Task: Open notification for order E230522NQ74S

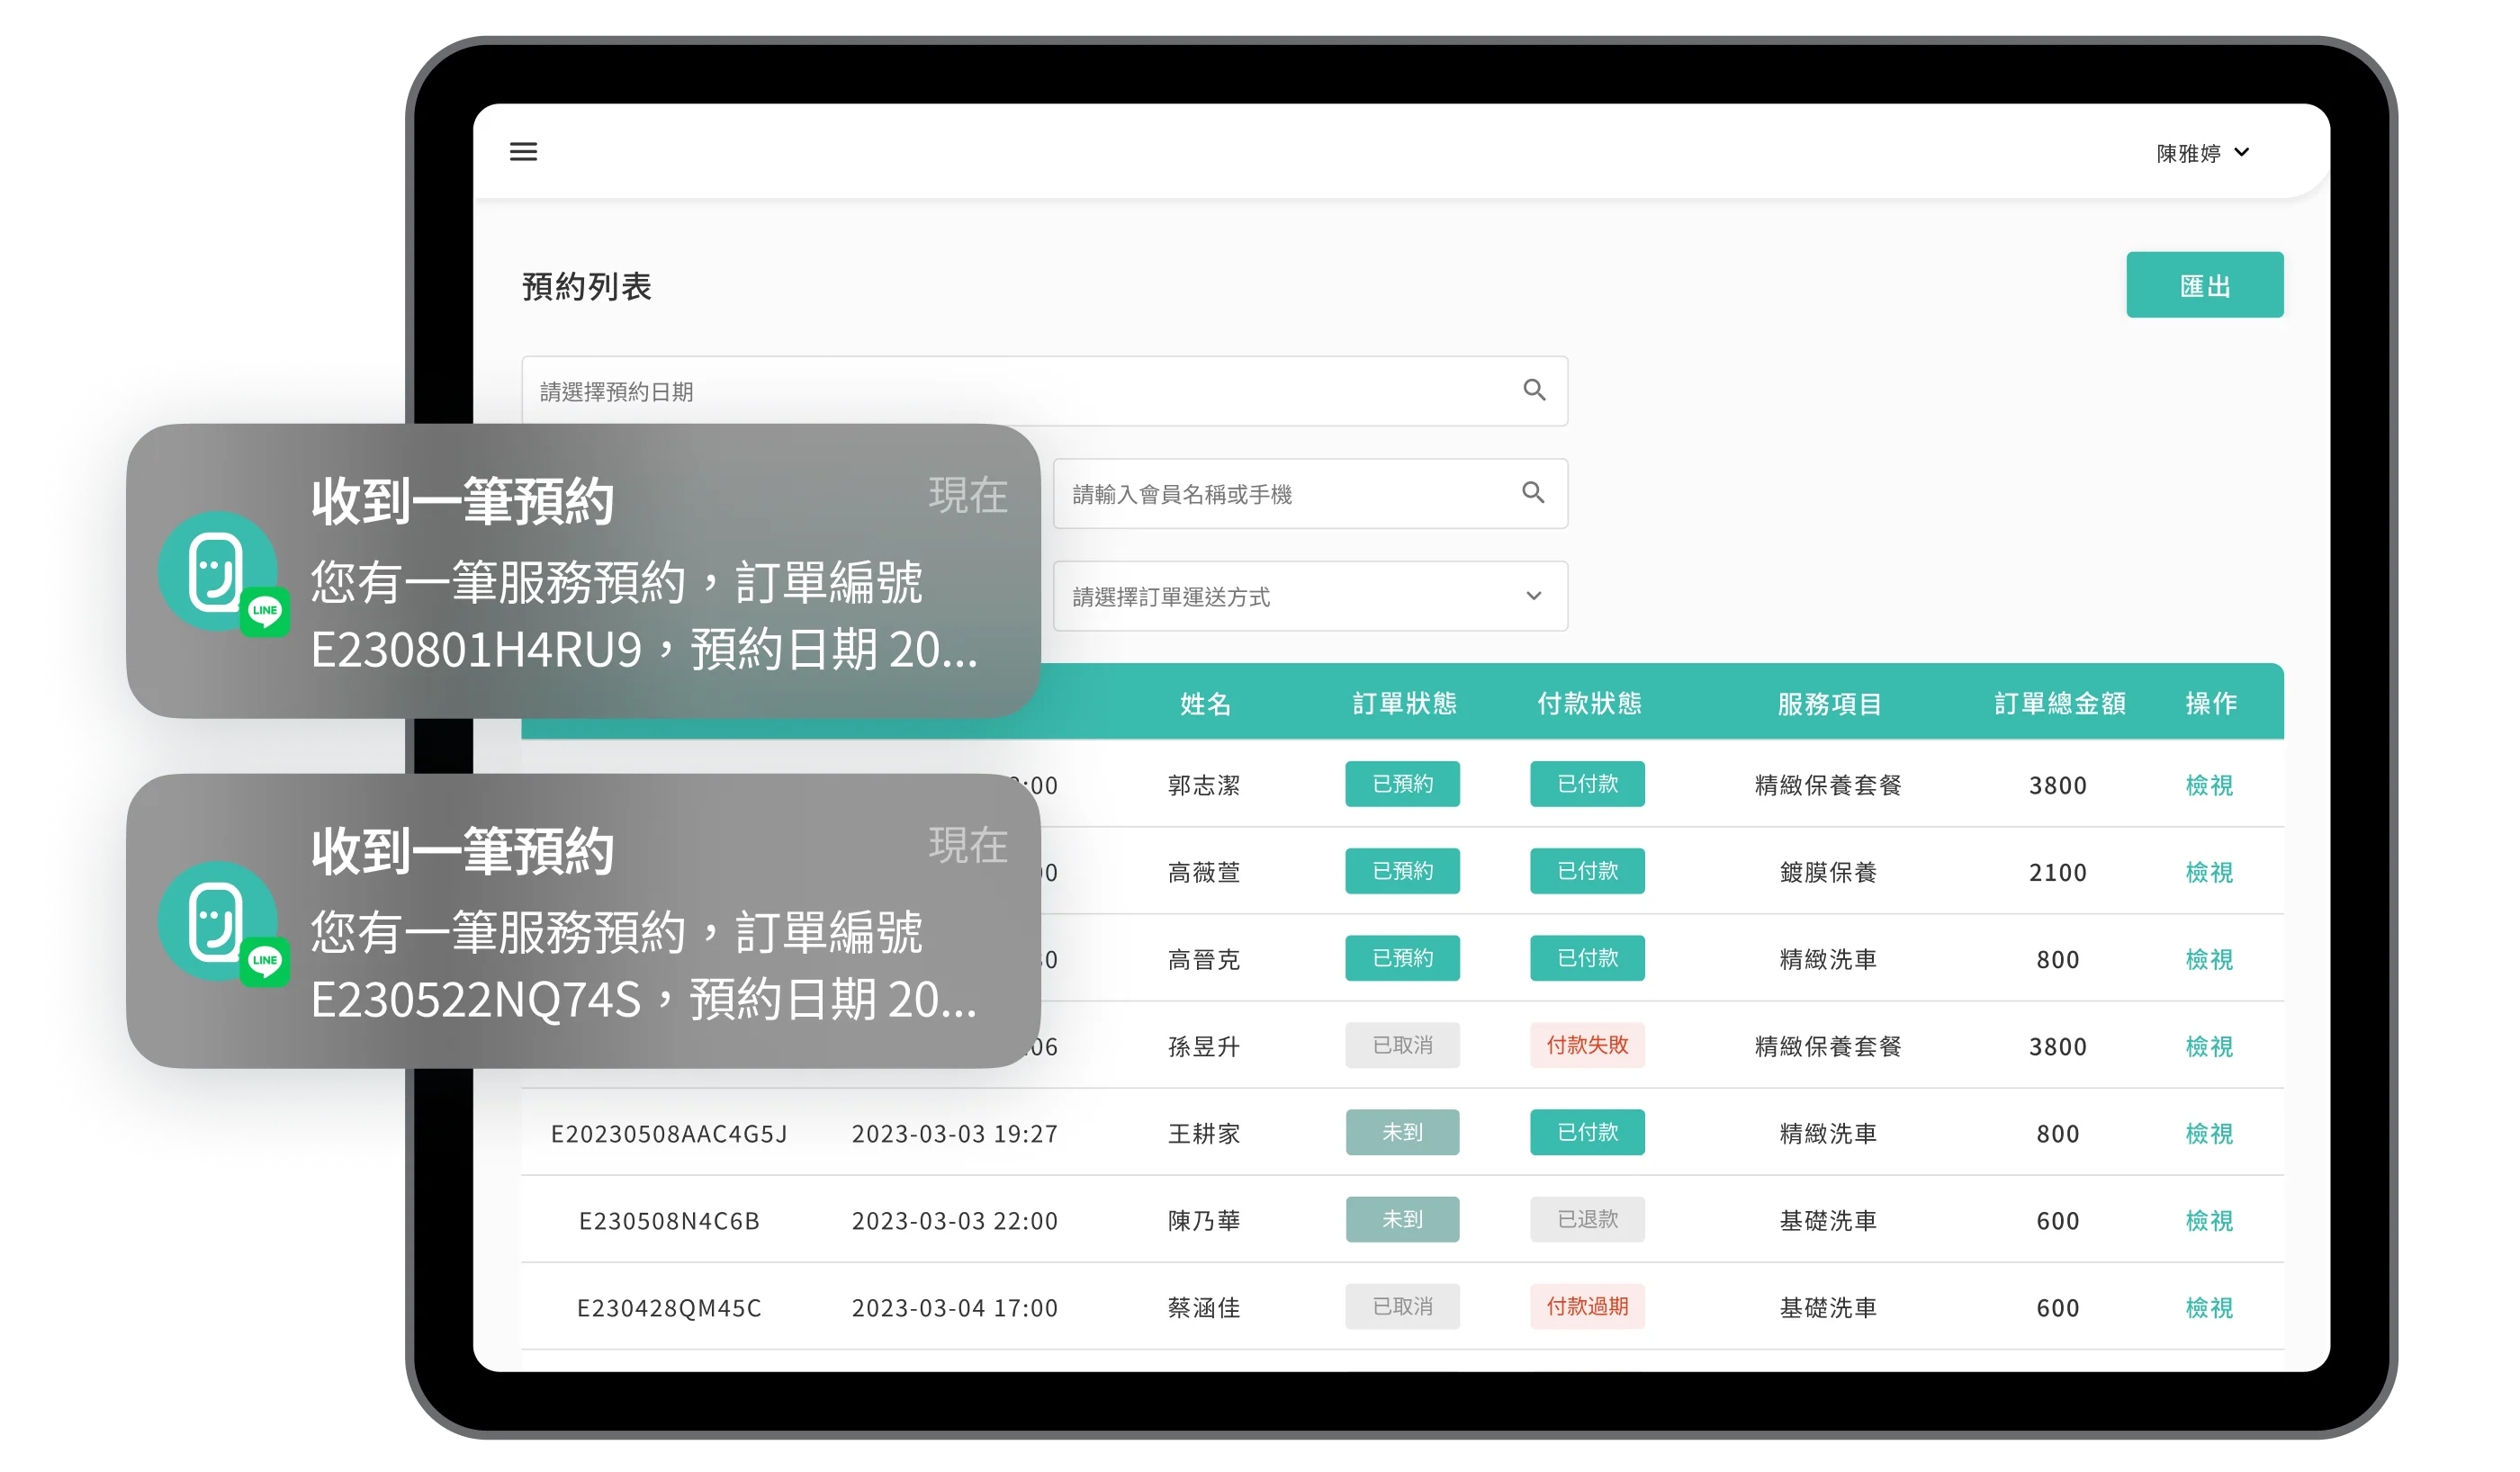Action: (583, 920)
